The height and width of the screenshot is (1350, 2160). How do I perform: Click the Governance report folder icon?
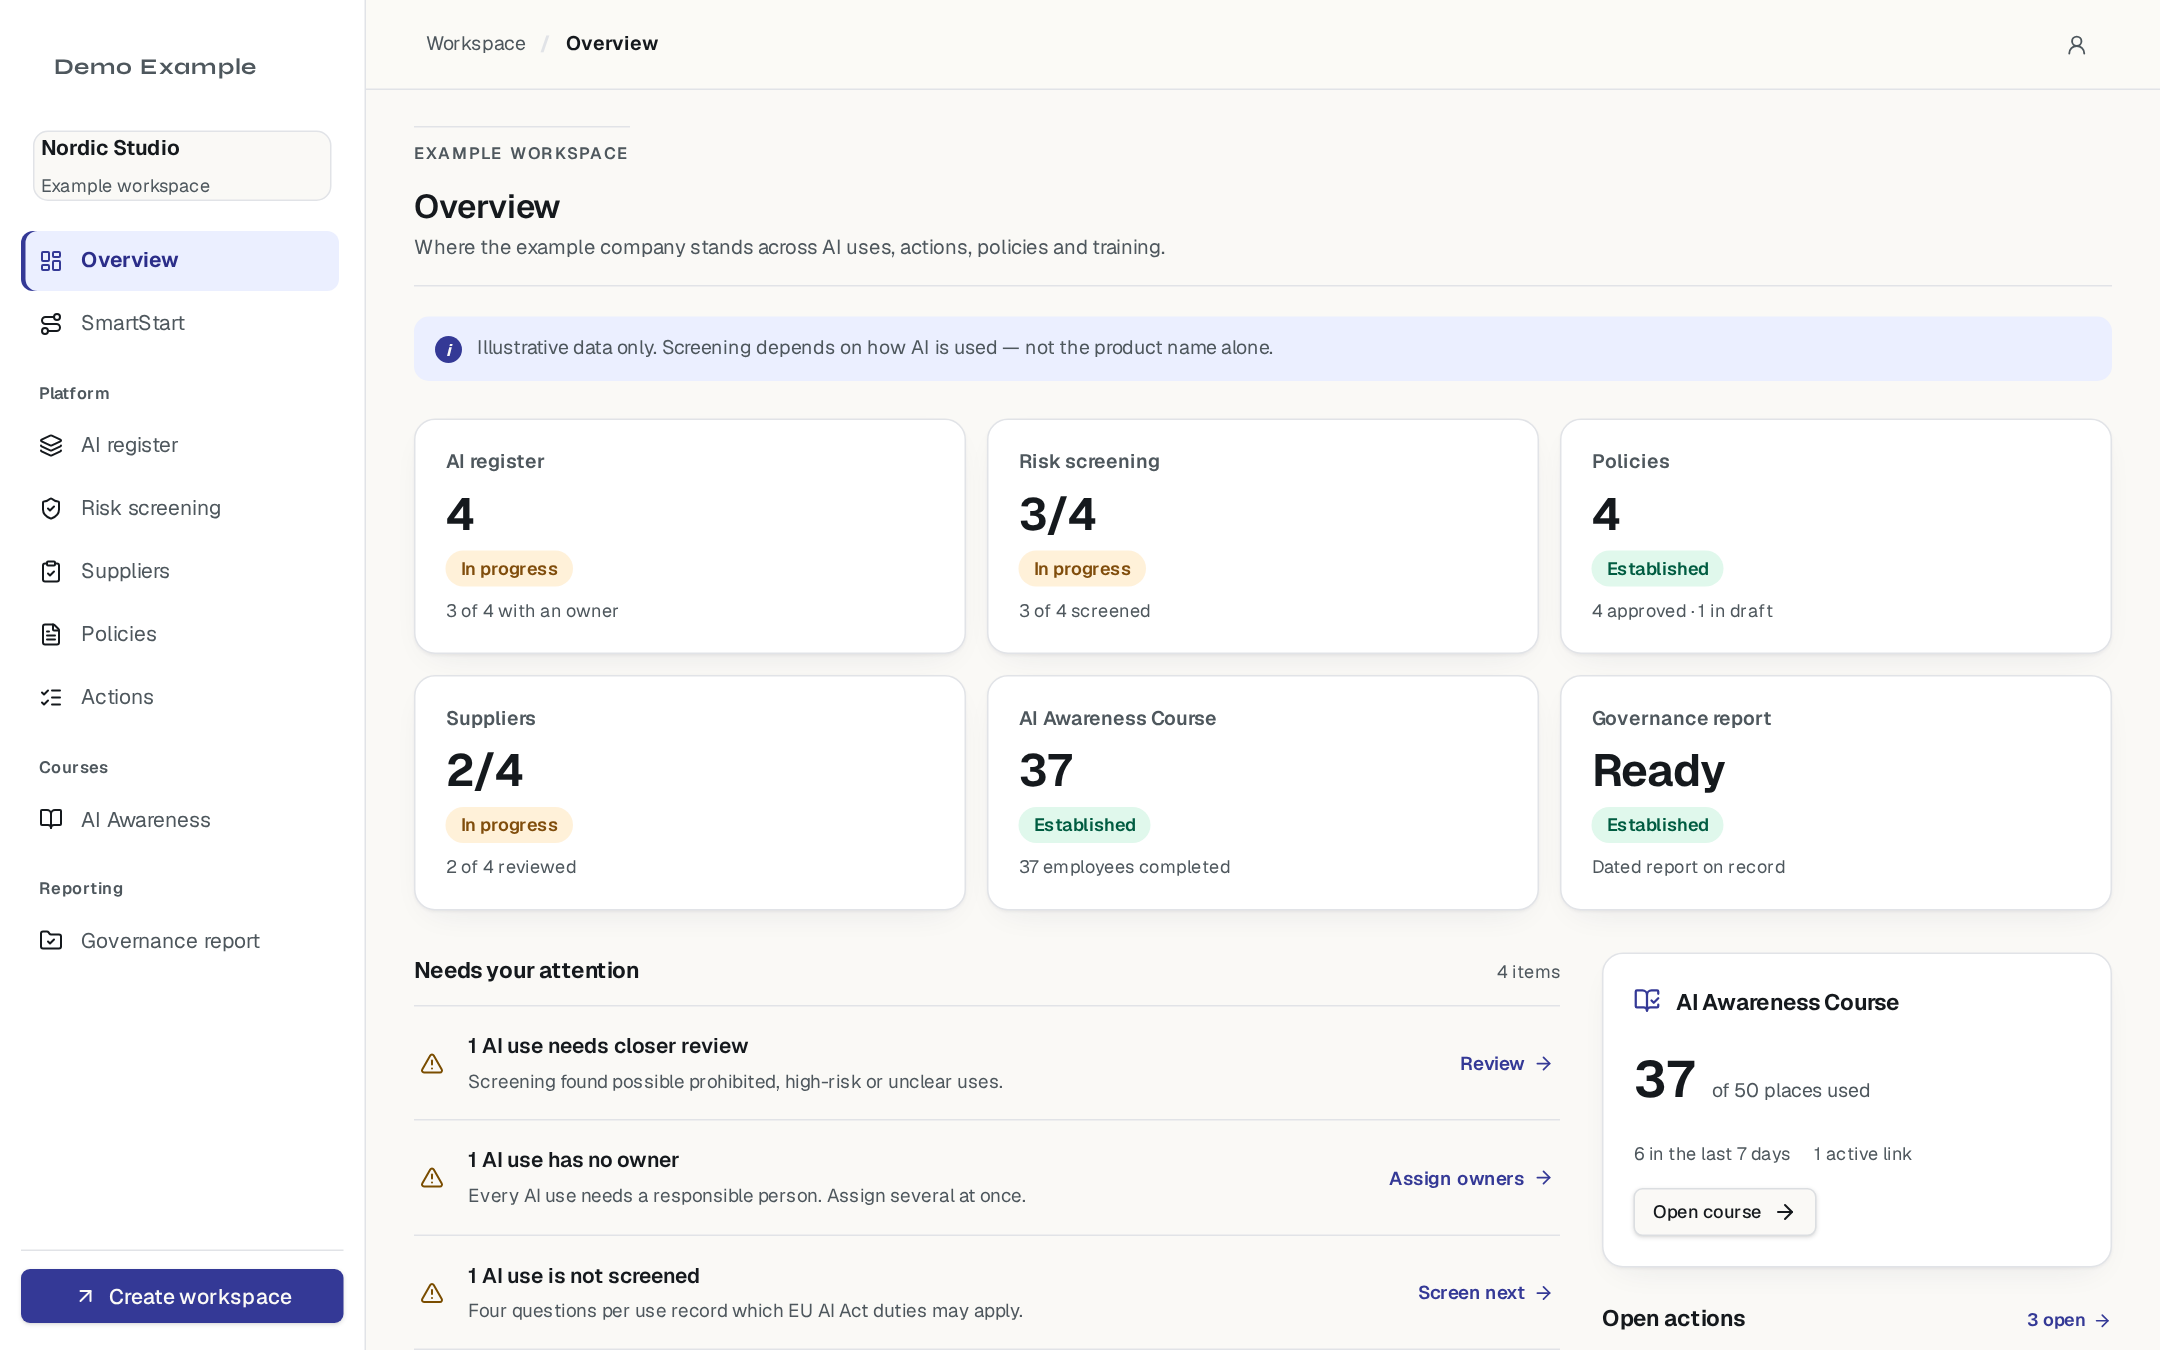[51, 941]
